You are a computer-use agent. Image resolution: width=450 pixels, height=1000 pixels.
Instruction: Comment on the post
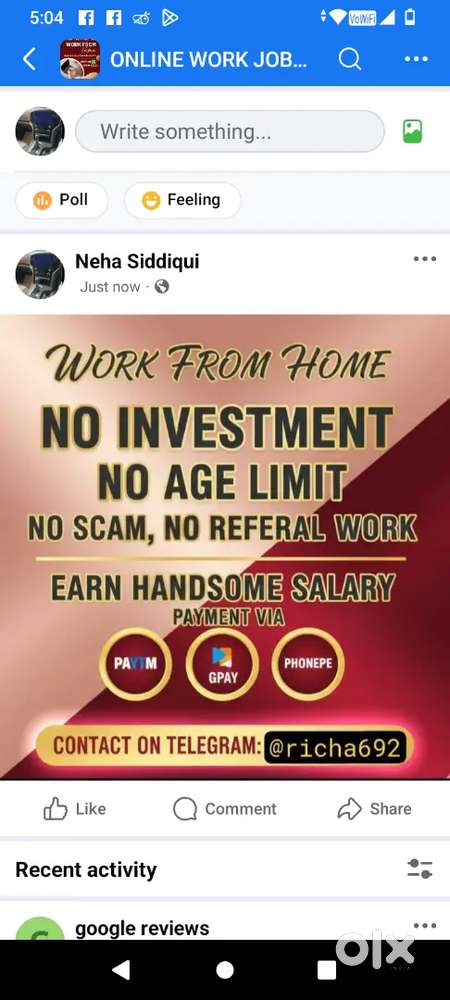[x=225, y=809]
